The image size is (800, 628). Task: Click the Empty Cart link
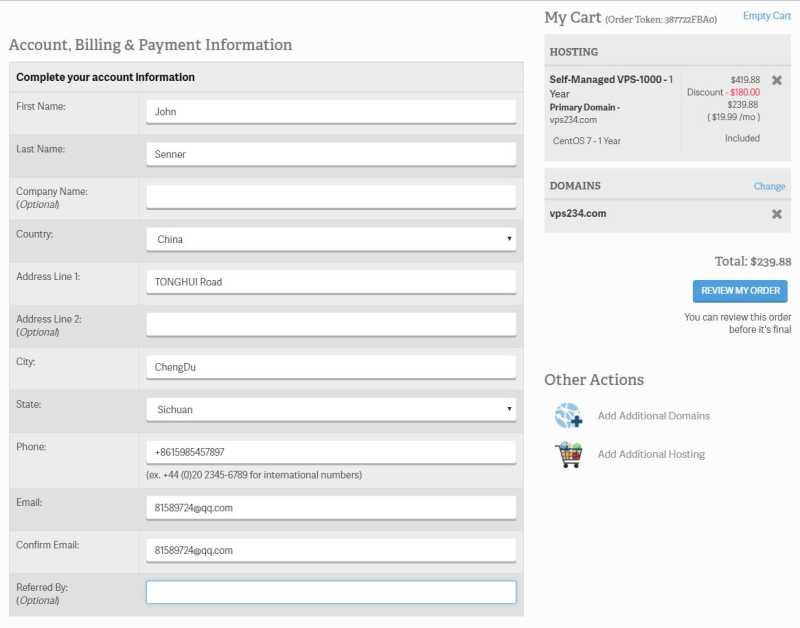766,16
